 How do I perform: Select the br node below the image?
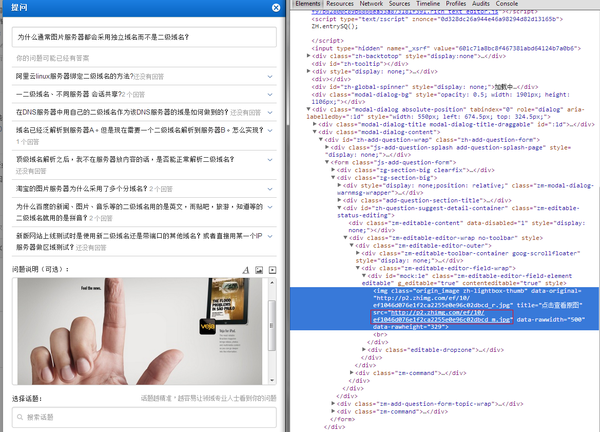pyautogui.click(x=380, y=334)
